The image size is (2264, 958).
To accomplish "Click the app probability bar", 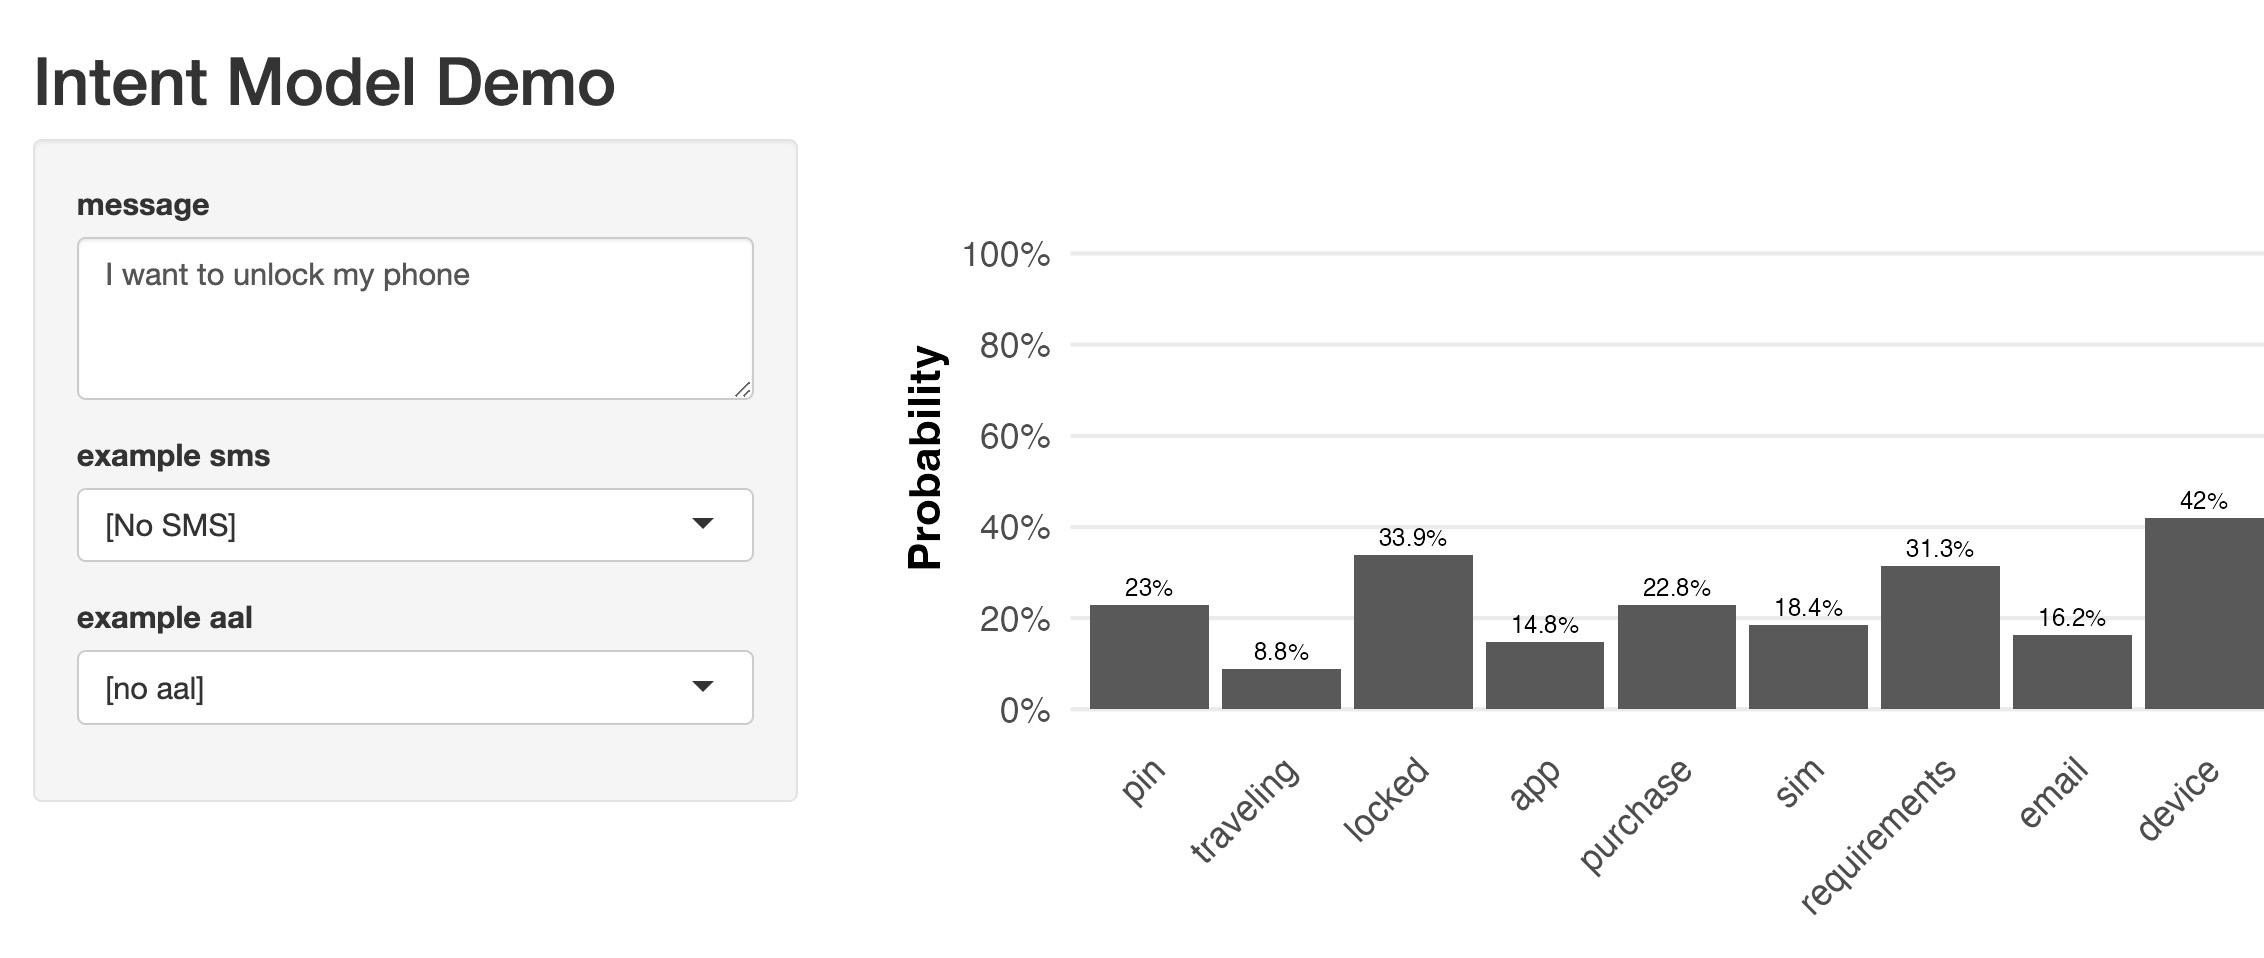I will (1545, 675).
